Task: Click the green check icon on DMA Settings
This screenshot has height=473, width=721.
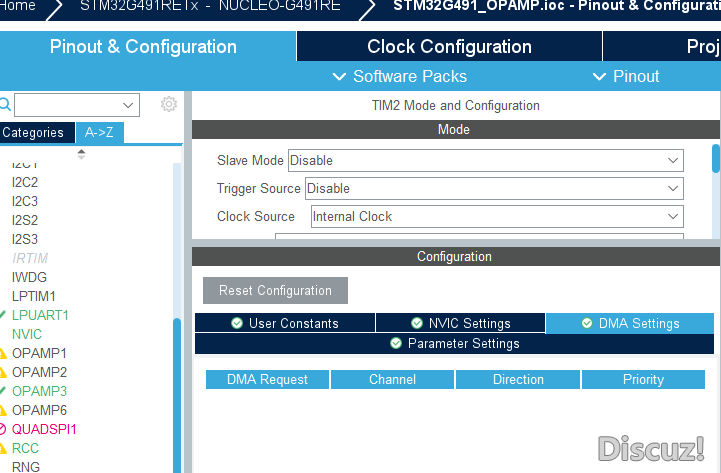Action: (x=587, y=323)
